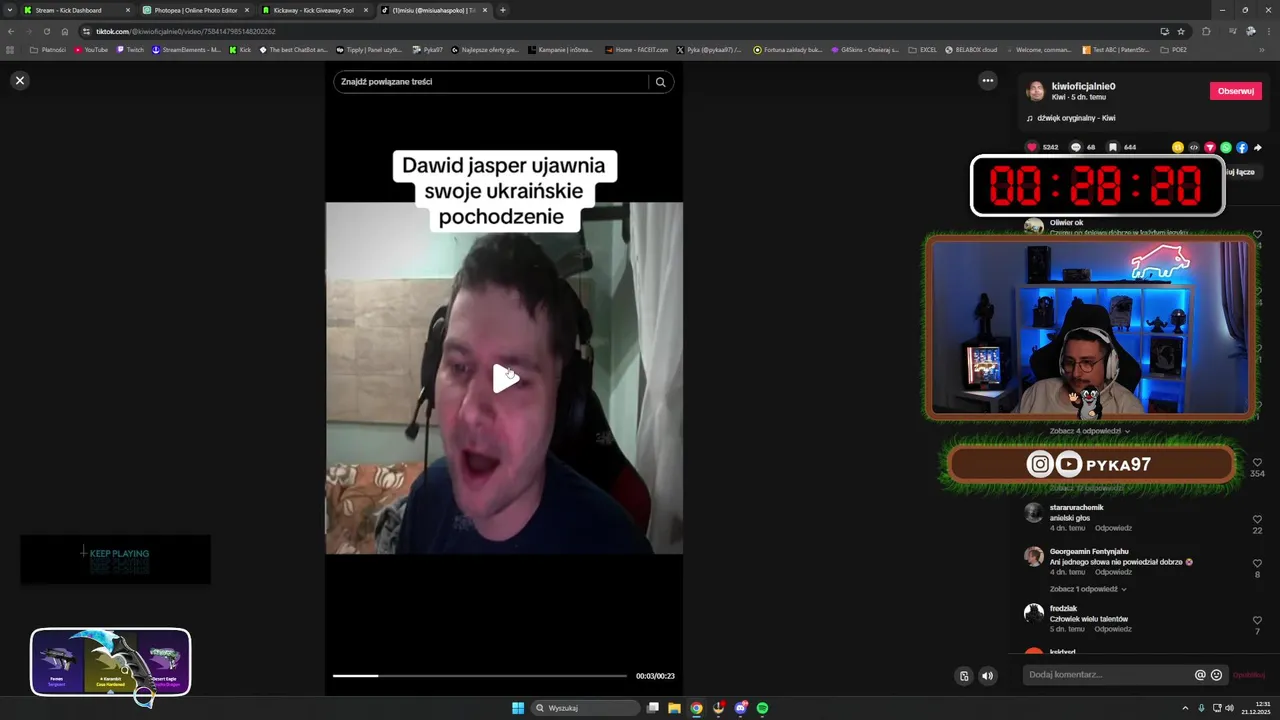Open the Home - FACEIT.com bookmark

[637, 49]
